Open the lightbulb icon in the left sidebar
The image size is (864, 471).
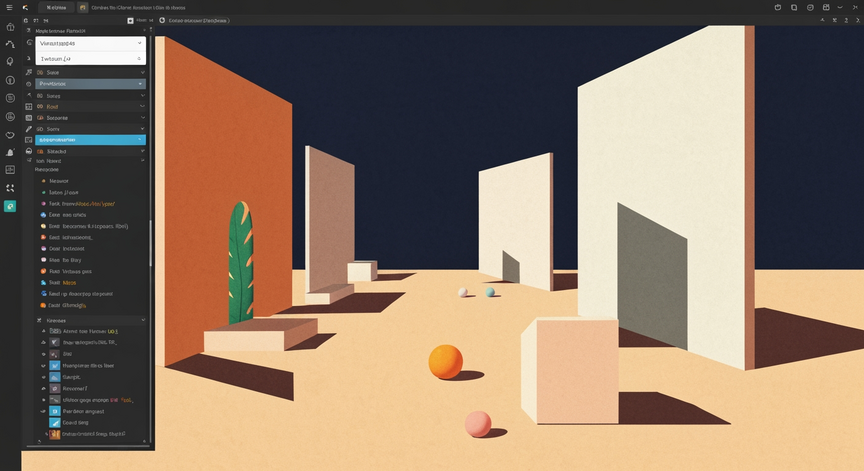[x=10, y=62]
